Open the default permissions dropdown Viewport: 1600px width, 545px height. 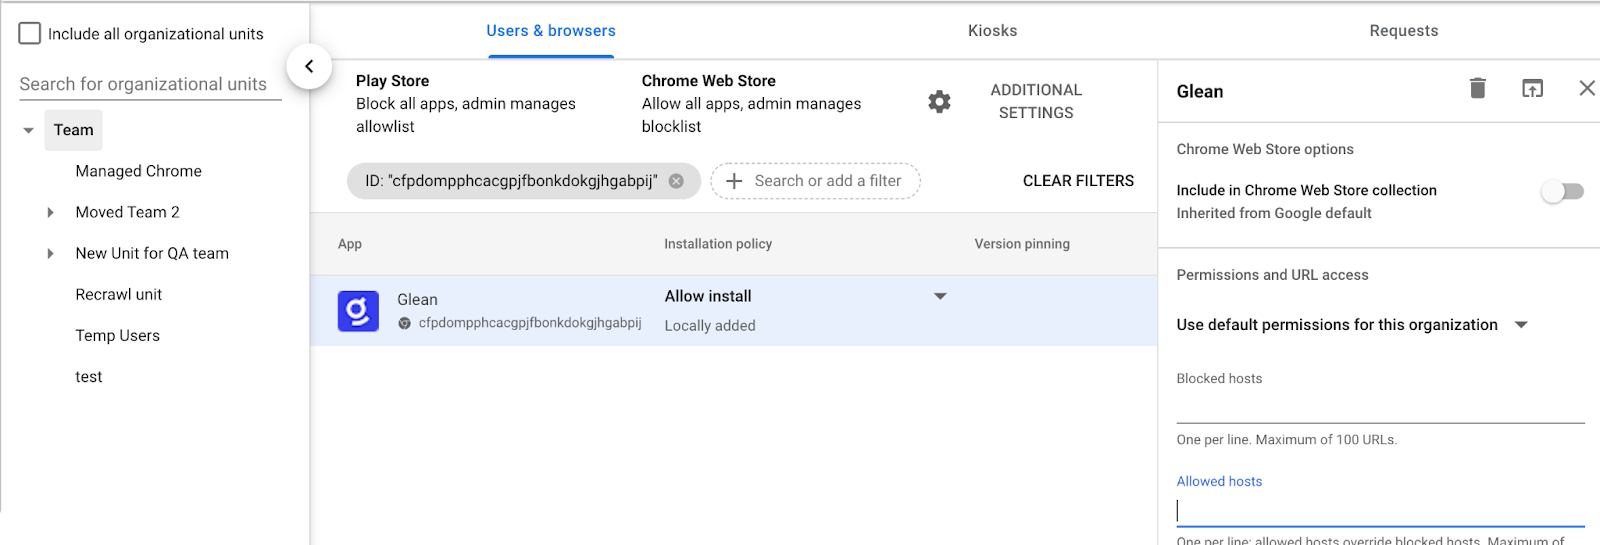[x=1521, y=325]
